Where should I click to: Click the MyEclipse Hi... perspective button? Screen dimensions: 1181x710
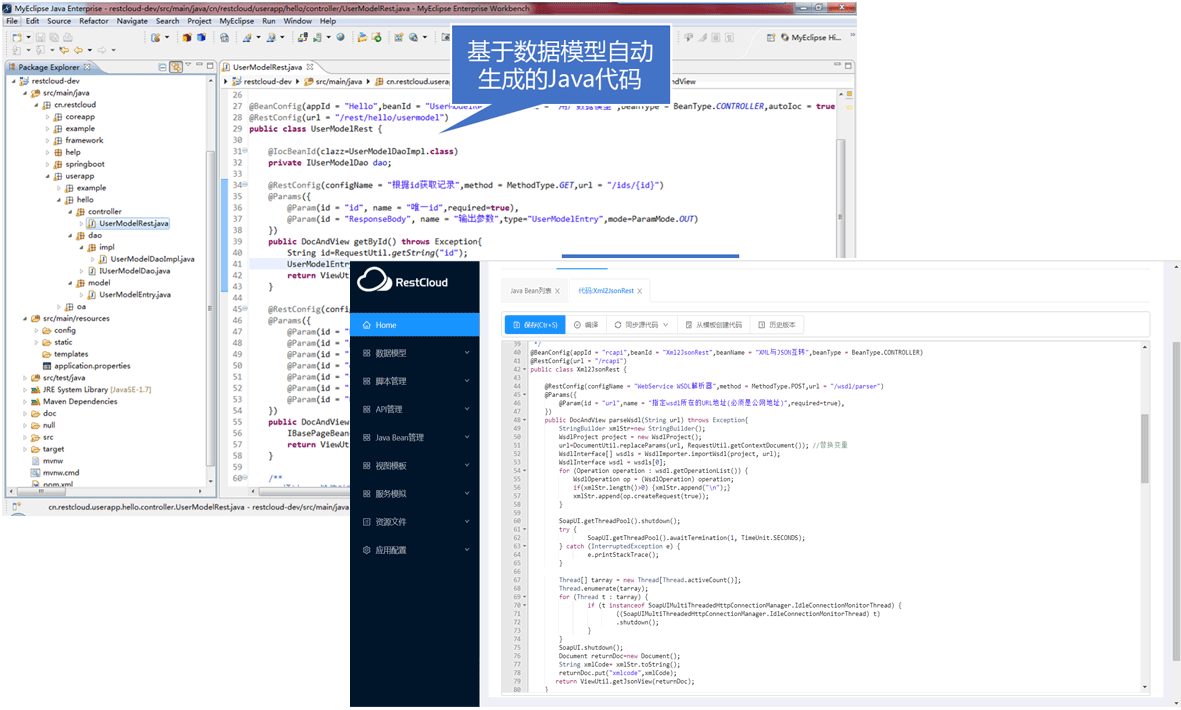tap(810, 37)
